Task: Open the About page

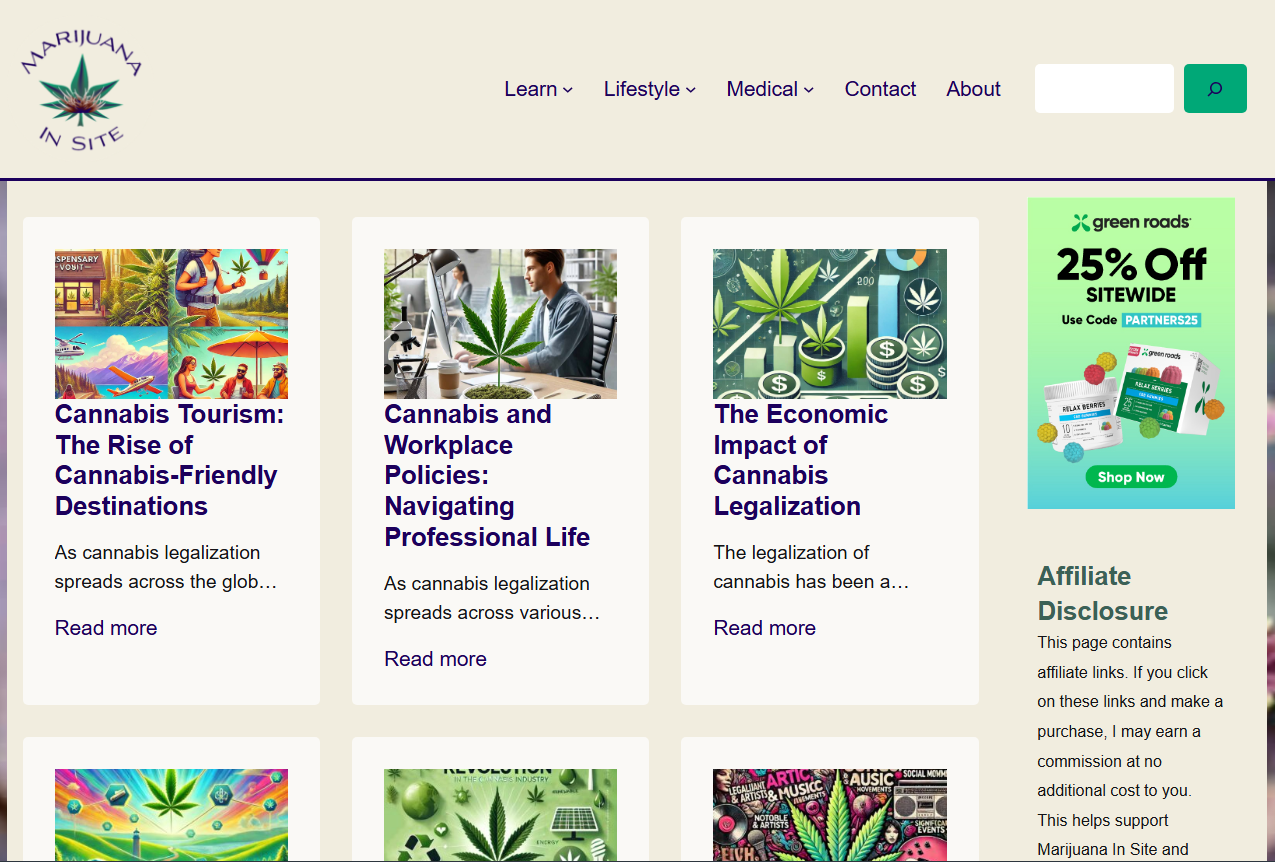Action: pyautogui.click(x=972, y=88)
